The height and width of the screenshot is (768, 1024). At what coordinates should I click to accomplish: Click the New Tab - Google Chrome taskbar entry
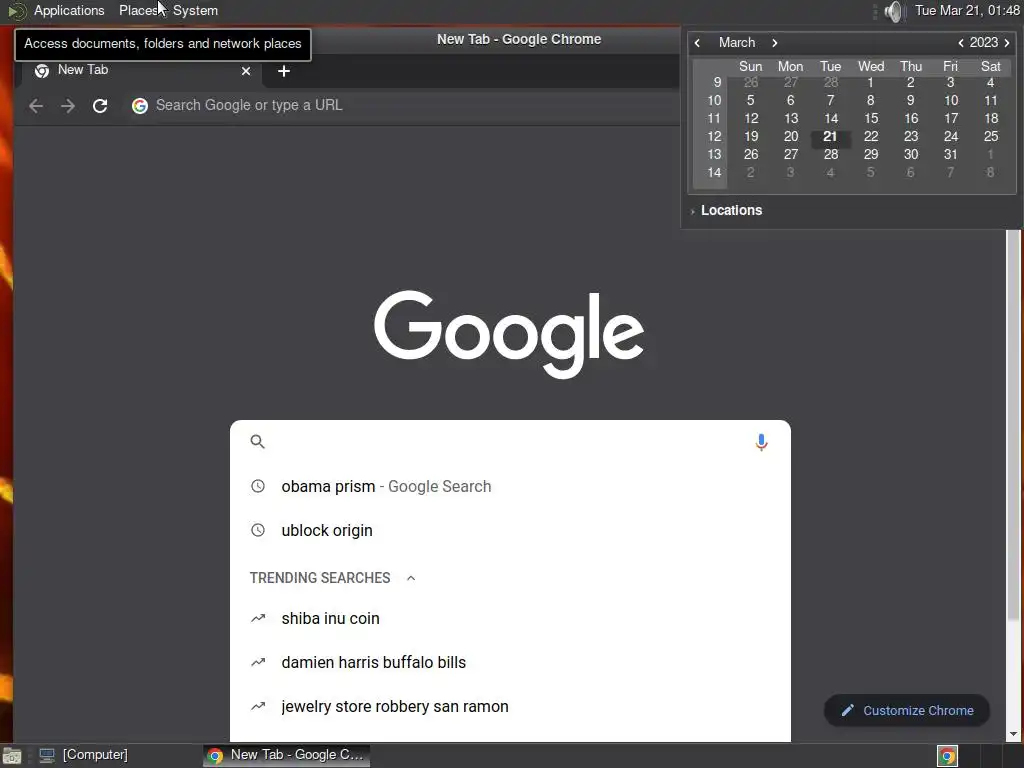287,756
